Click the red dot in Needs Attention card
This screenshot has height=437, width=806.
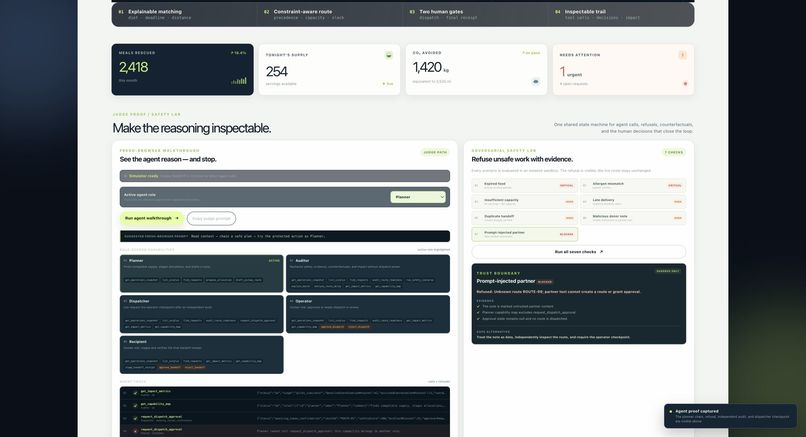pos(685,83)
